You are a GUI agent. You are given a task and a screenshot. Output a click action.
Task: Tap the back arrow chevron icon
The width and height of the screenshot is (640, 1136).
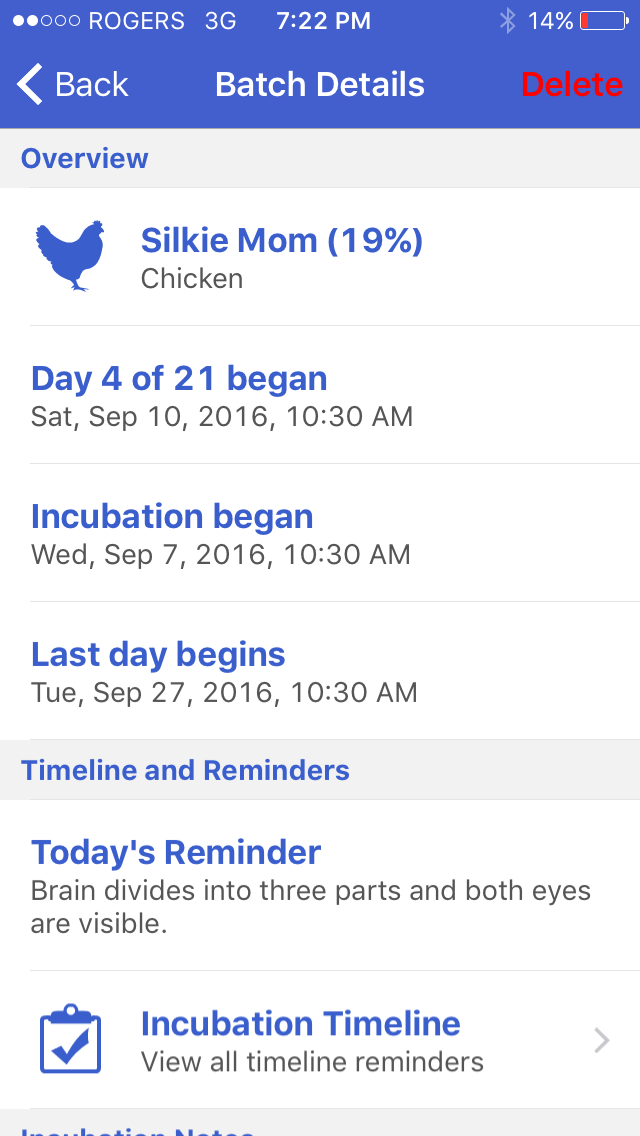click(30, 85)
